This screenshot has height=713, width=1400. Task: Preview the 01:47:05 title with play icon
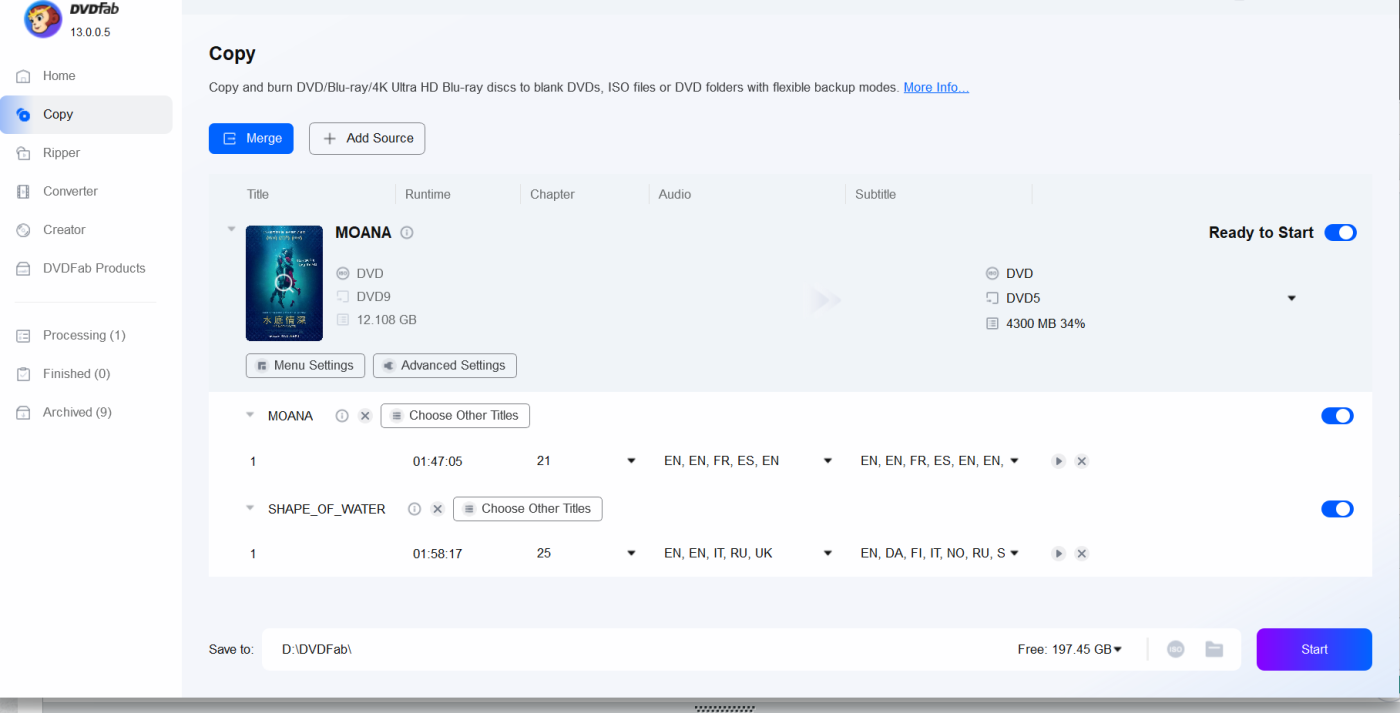(x=1058, y=461)
